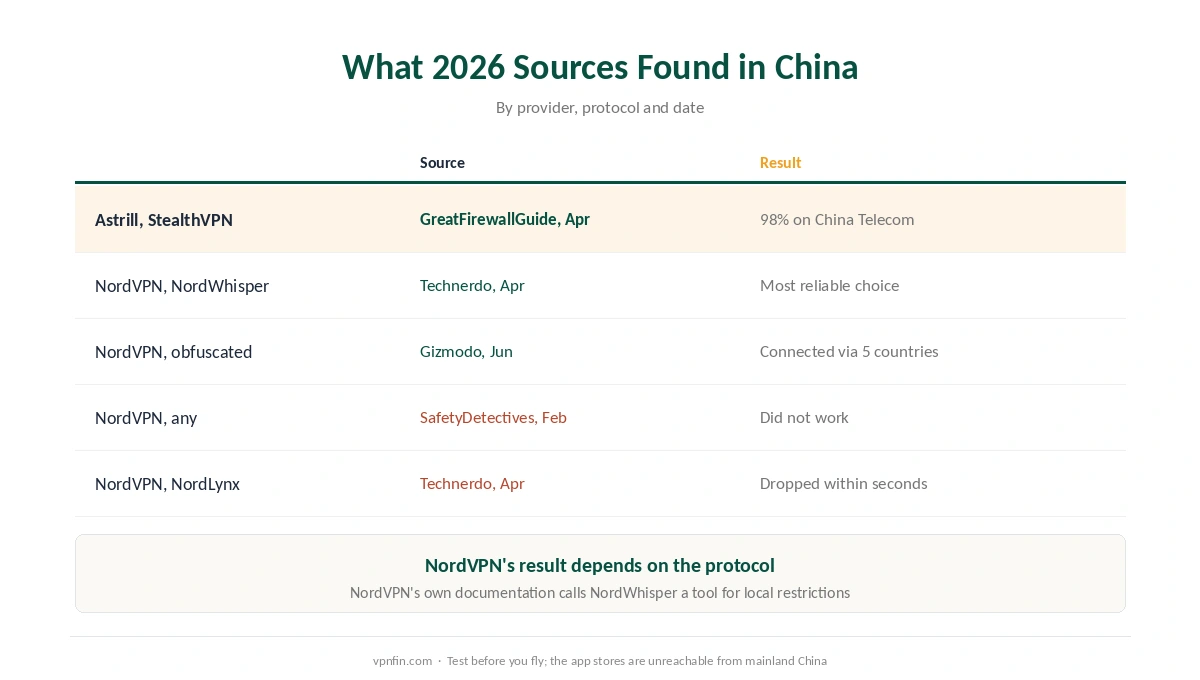This screenshot has height=680, width=1200.
Task: Click the 'GreatFirewallGuide, Apr' source cell
Action: (x=505, y=219)
